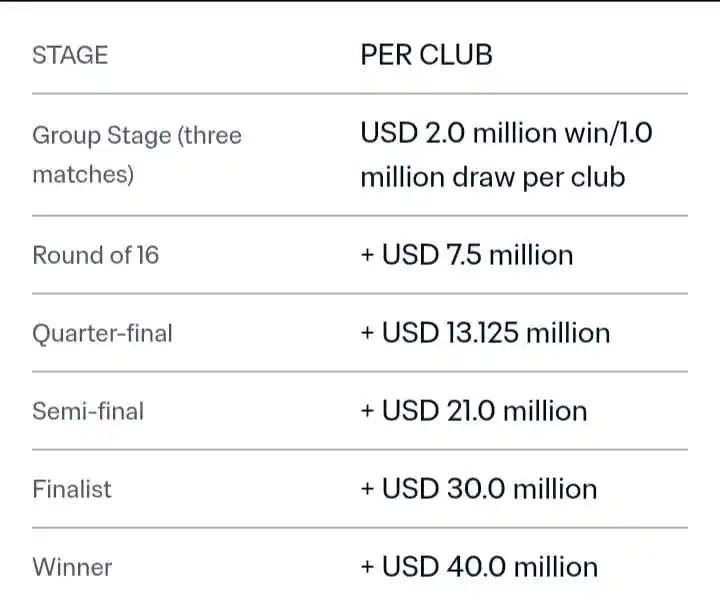The image size is (720, 602).
Task: Select the Finalist row label
Action: tap(72, 489)
